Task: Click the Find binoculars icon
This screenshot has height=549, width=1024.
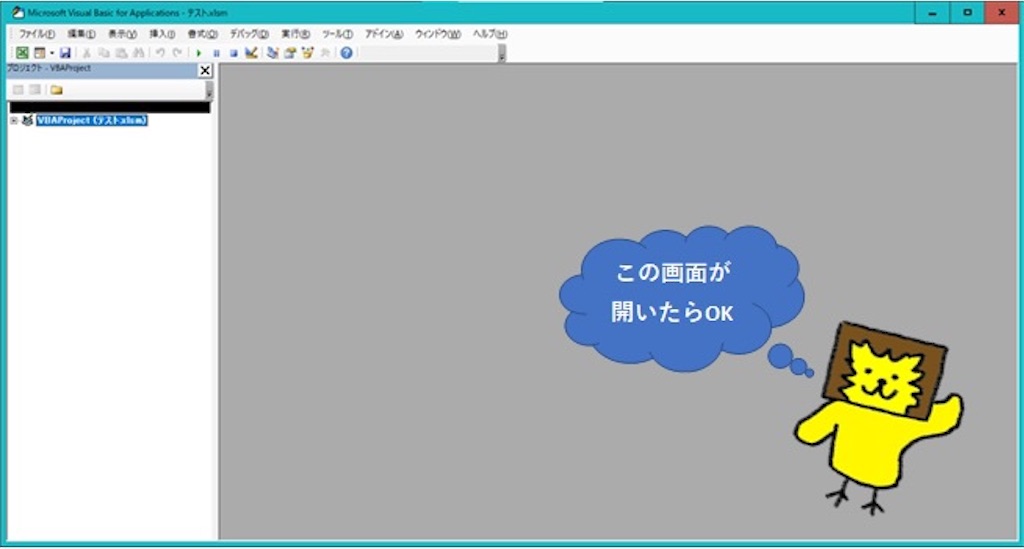Action: (x=138, y=53)
